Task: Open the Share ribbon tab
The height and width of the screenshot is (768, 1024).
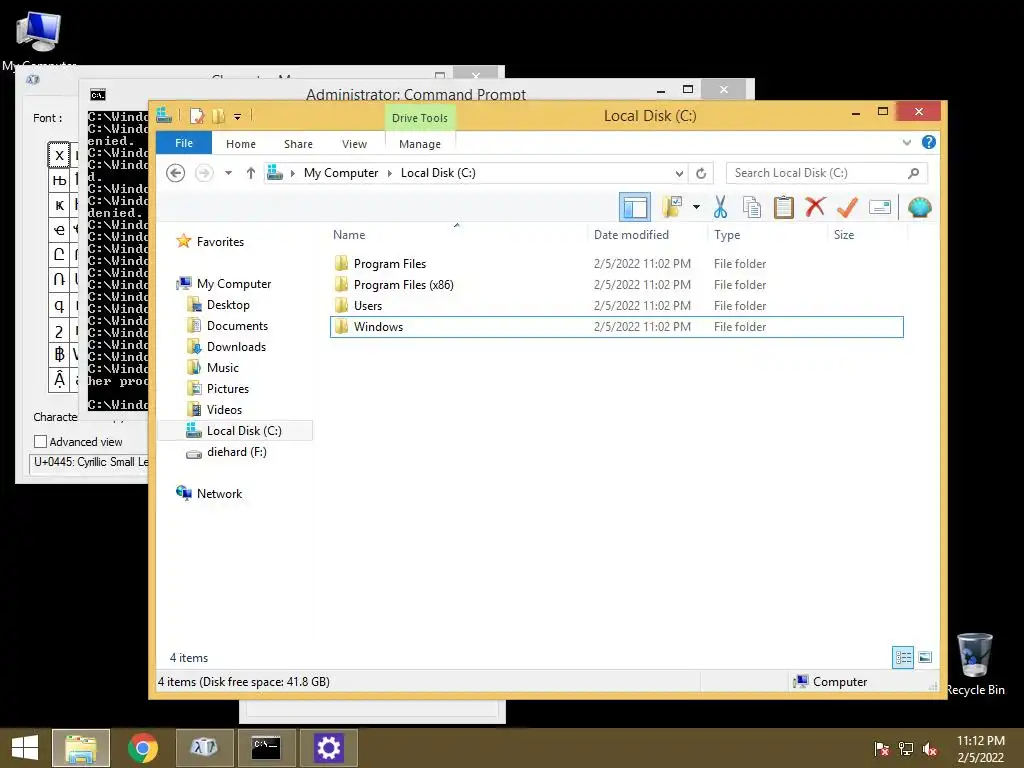Action: coord(298,144)
